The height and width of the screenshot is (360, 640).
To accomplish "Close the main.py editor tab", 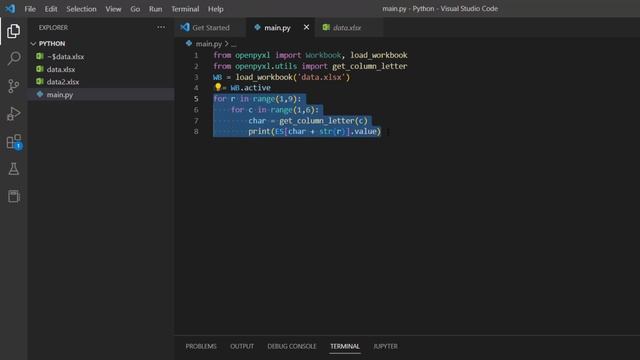I will tap(306, 27).
